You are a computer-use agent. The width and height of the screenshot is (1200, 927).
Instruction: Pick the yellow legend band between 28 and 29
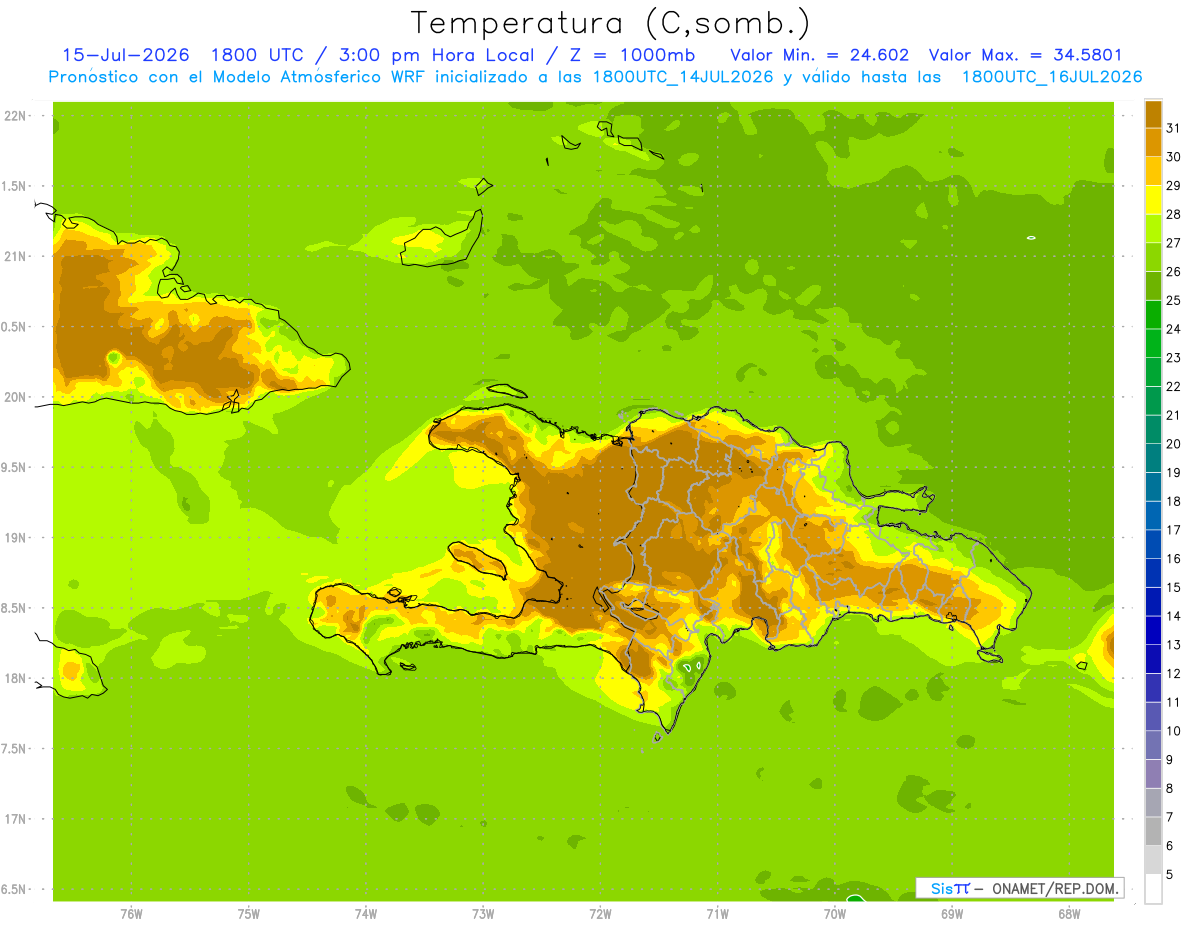point(1153,200)
